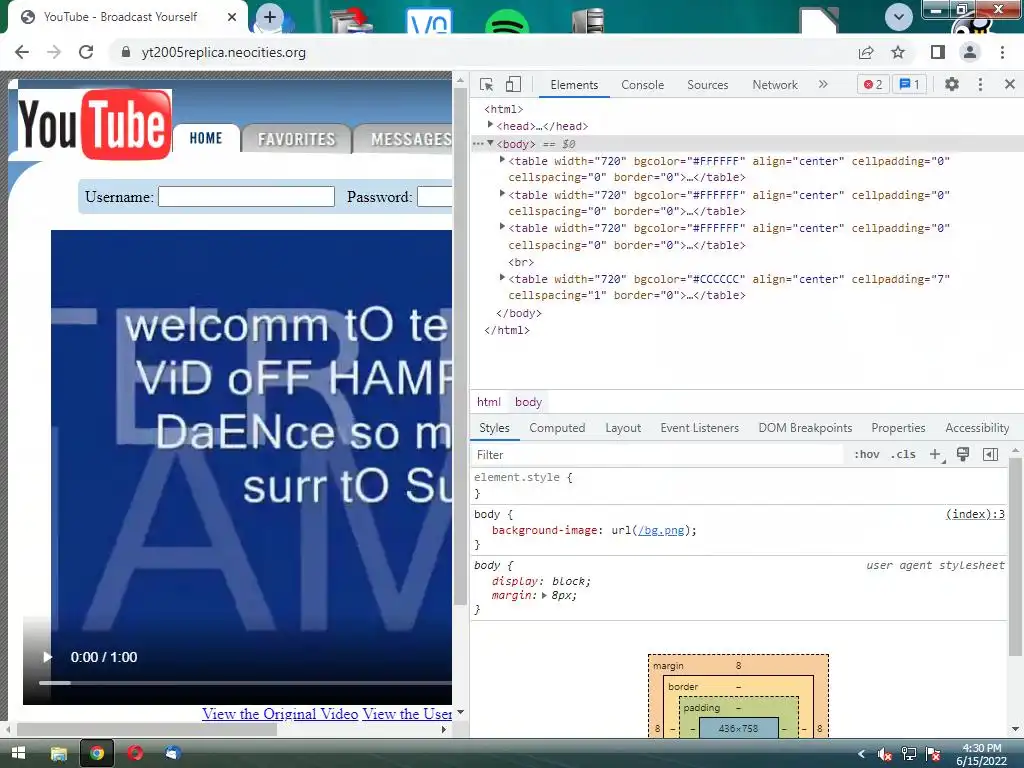1024x768 pixels.
Task: Bookmark this page star
Action: (898, 52)
